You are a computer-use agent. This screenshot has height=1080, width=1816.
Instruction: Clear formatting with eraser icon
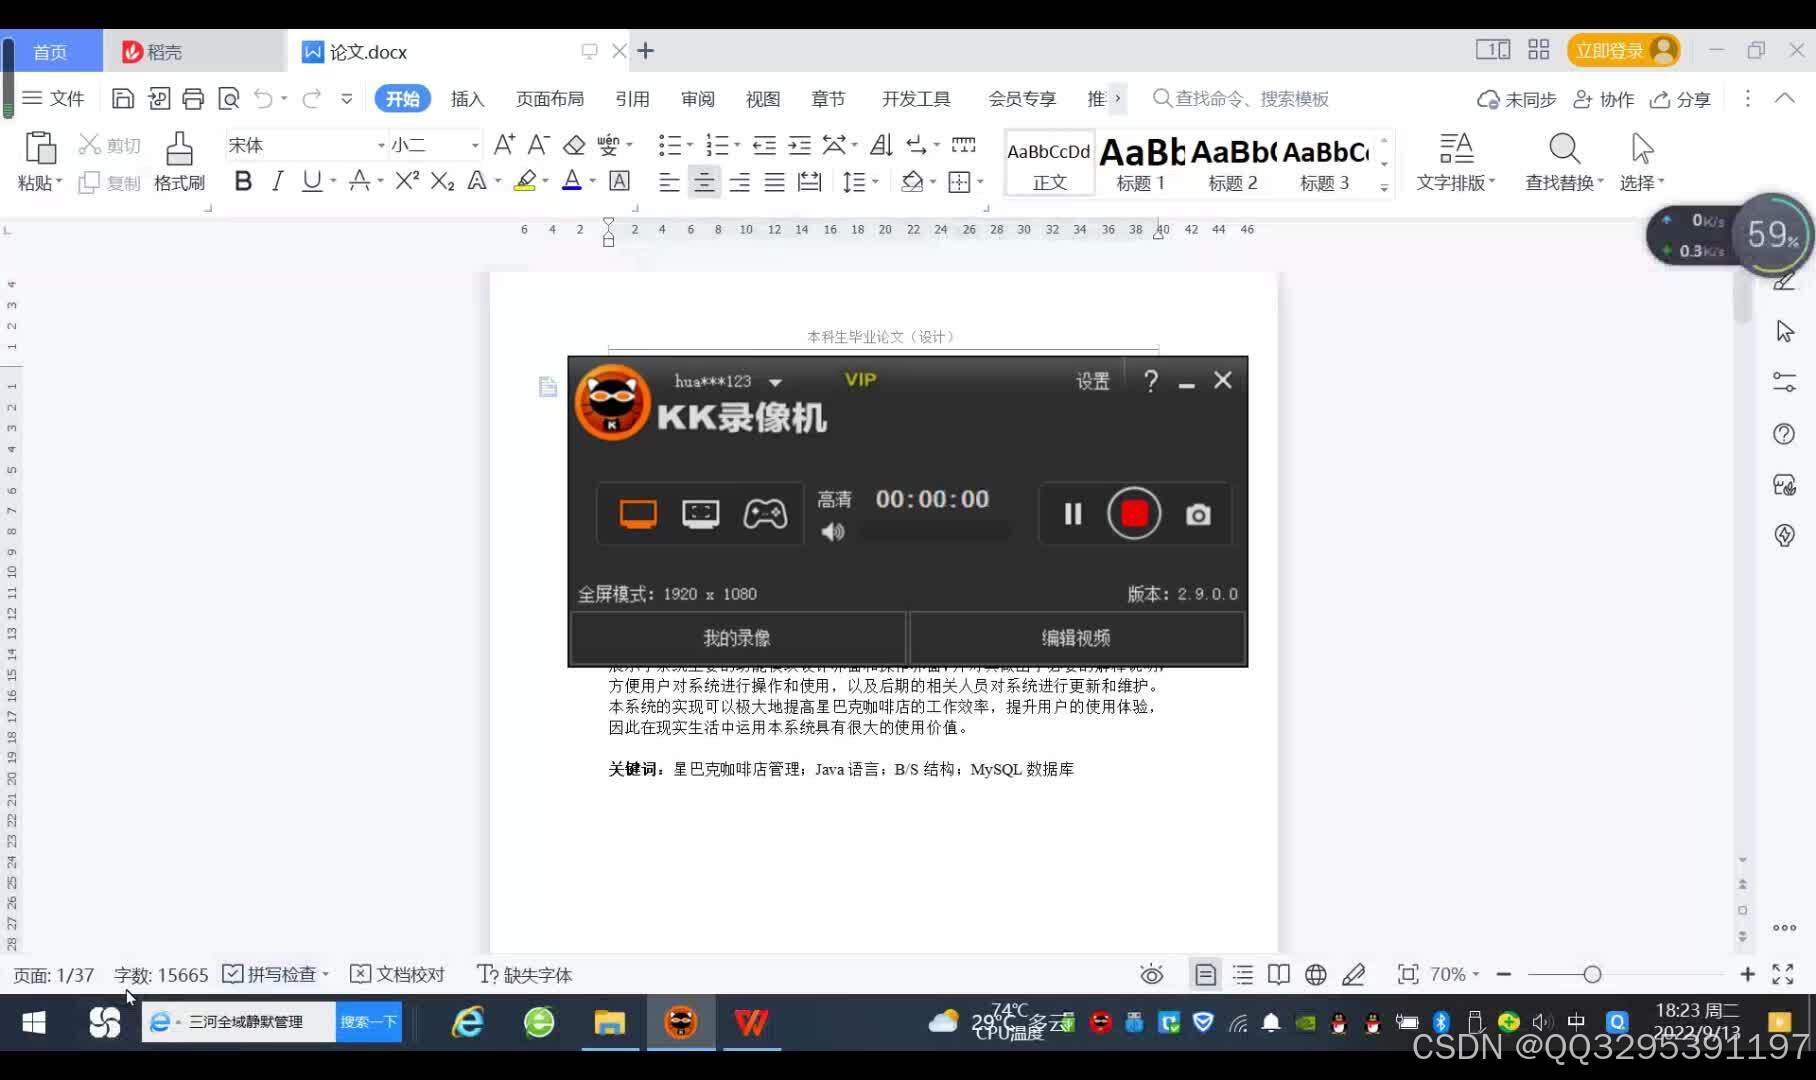(x=574, y=145)
